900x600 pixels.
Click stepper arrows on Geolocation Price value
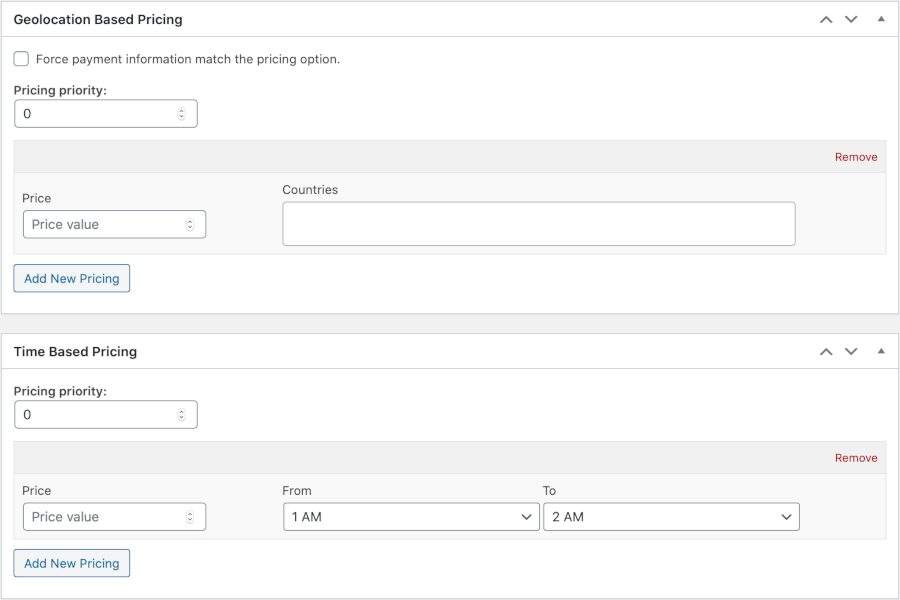coord(190,224)
